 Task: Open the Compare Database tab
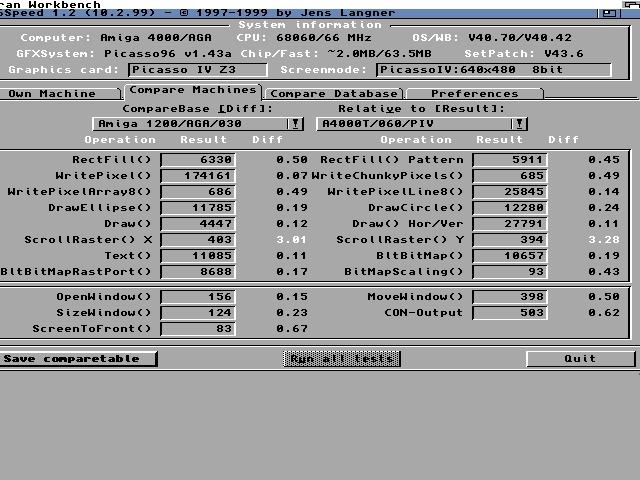(333, 93)
